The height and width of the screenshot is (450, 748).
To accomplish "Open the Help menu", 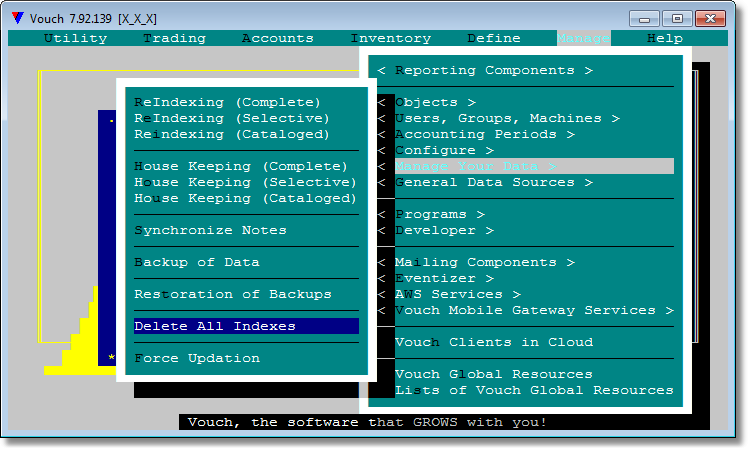I will pyautogui.click(x=665, y=38).
